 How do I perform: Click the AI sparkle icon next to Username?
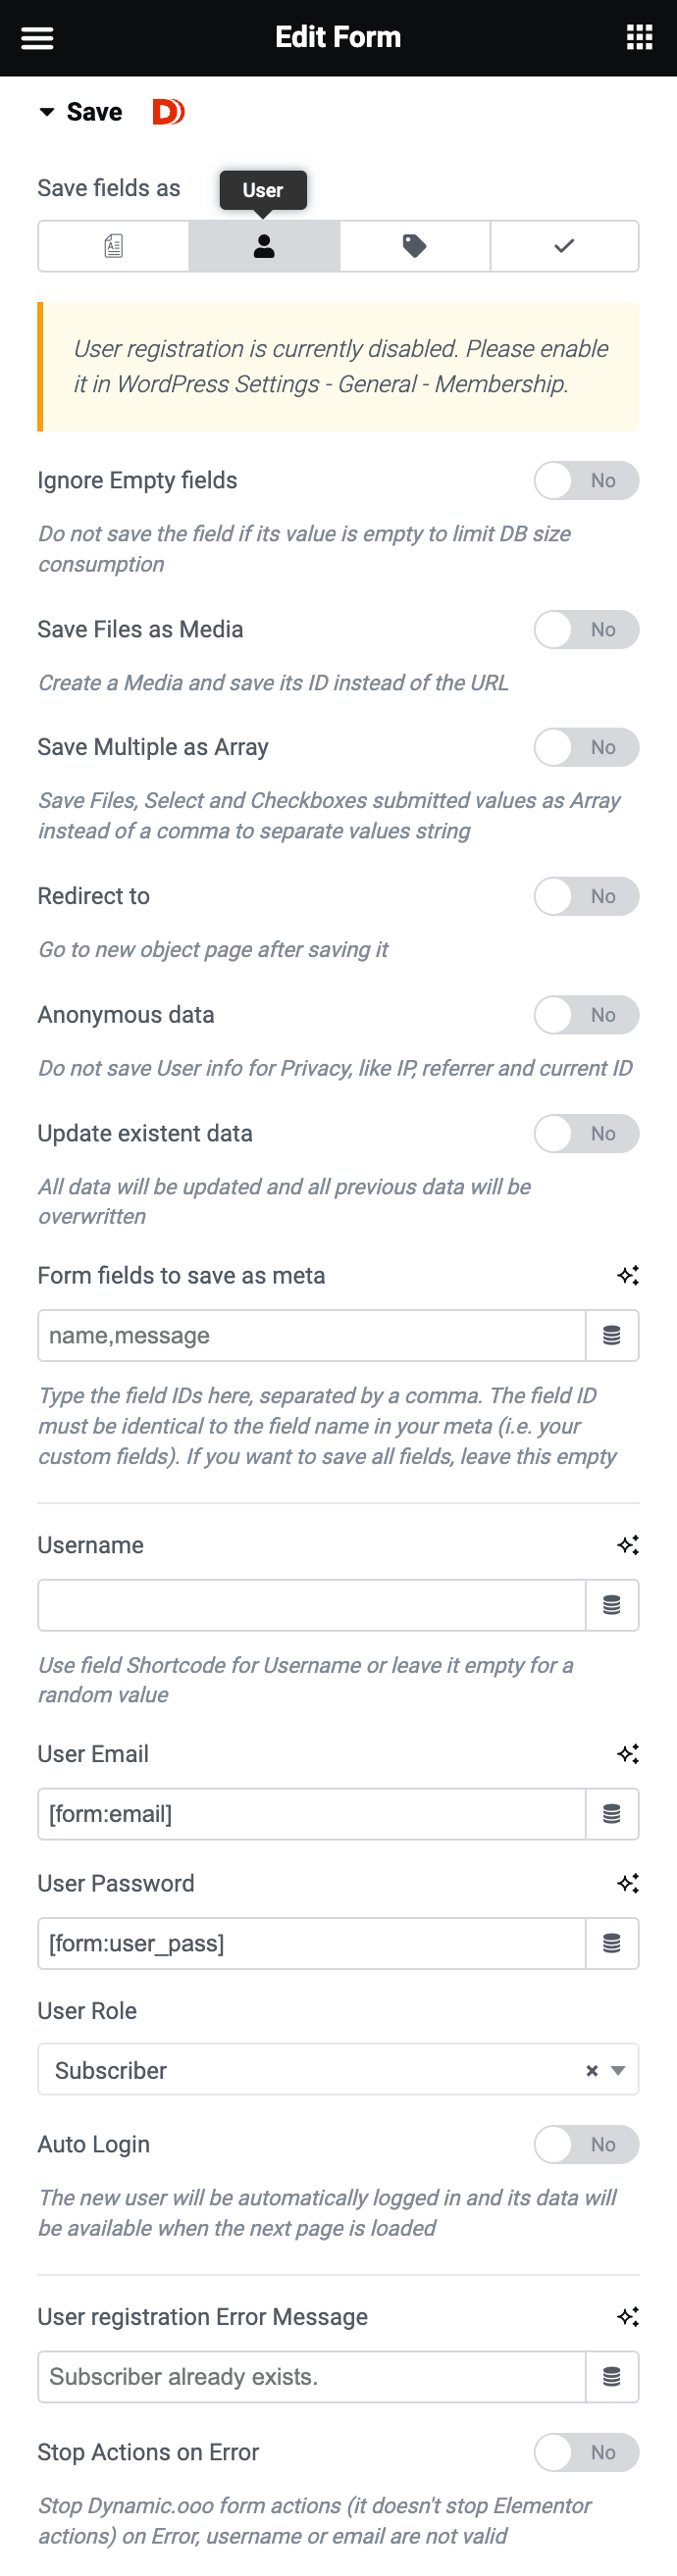pos(628,1544)
